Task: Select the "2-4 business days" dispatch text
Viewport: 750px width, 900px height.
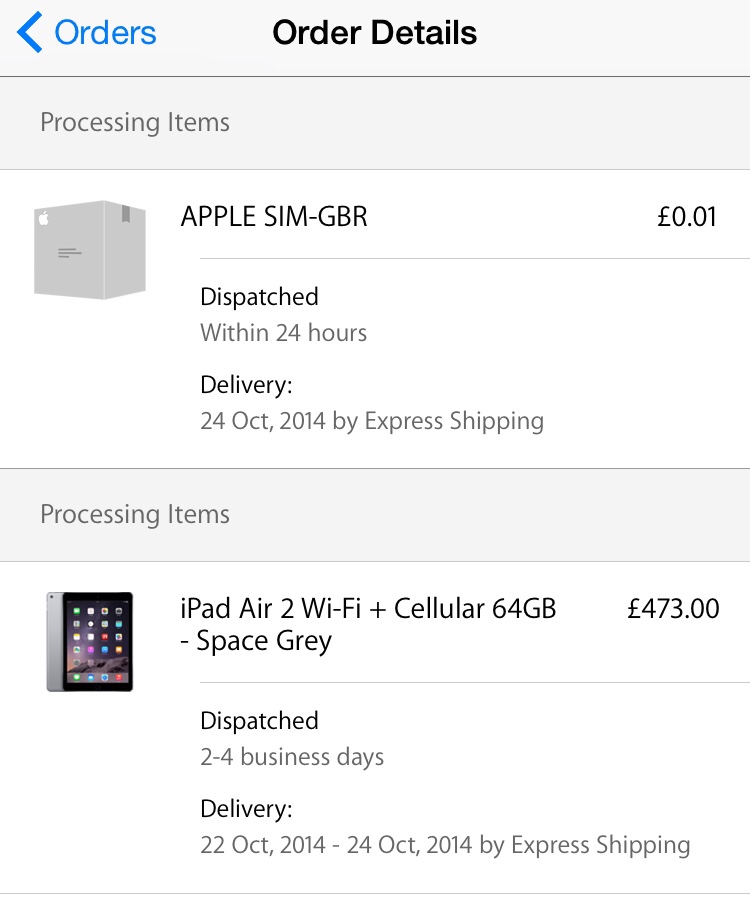Action: click(292, 757)
